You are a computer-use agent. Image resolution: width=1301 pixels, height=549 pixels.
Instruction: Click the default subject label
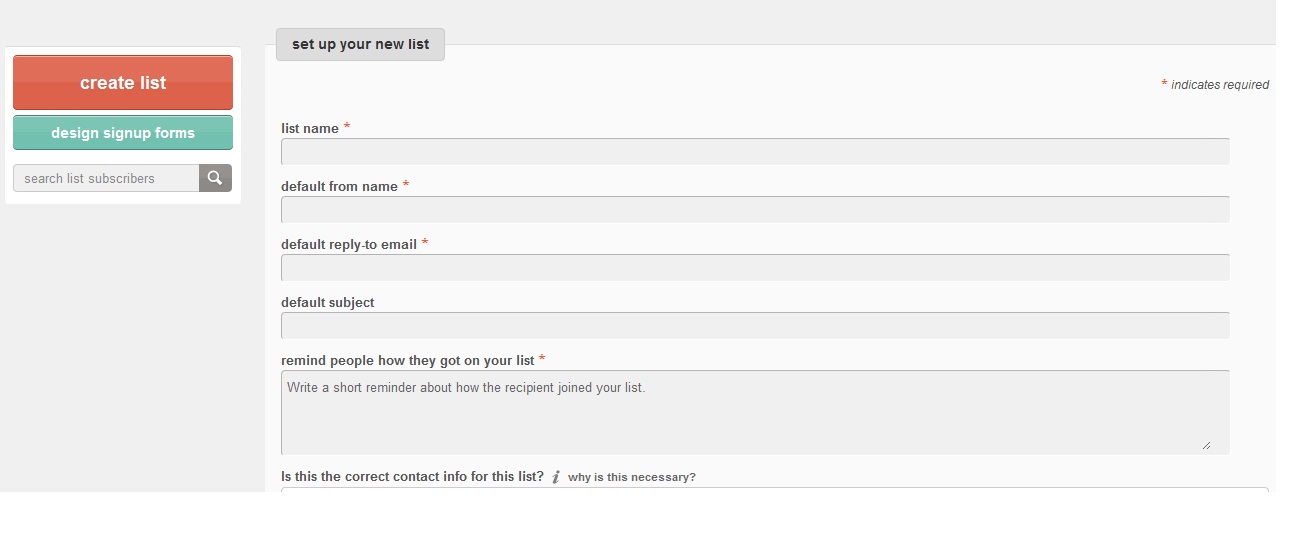point(328,302)
